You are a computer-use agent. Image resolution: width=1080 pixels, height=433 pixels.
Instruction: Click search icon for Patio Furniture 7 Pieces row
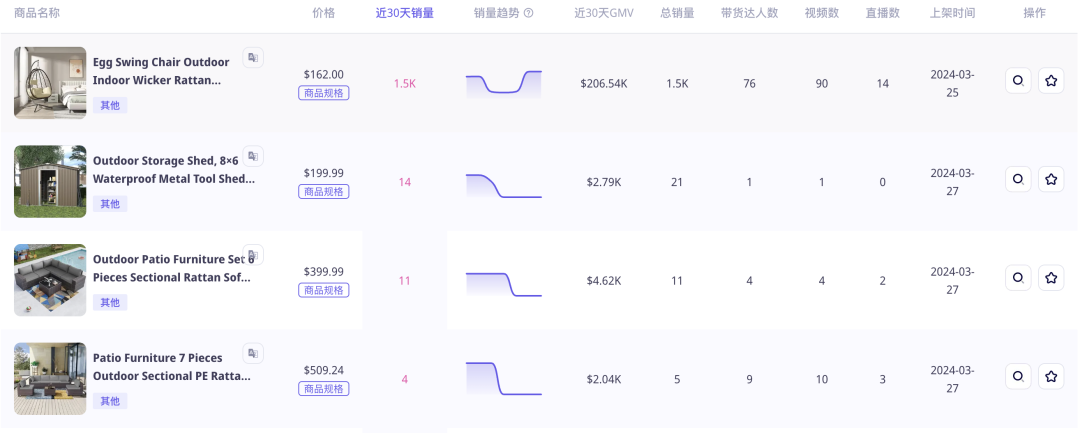(1018, 377)
